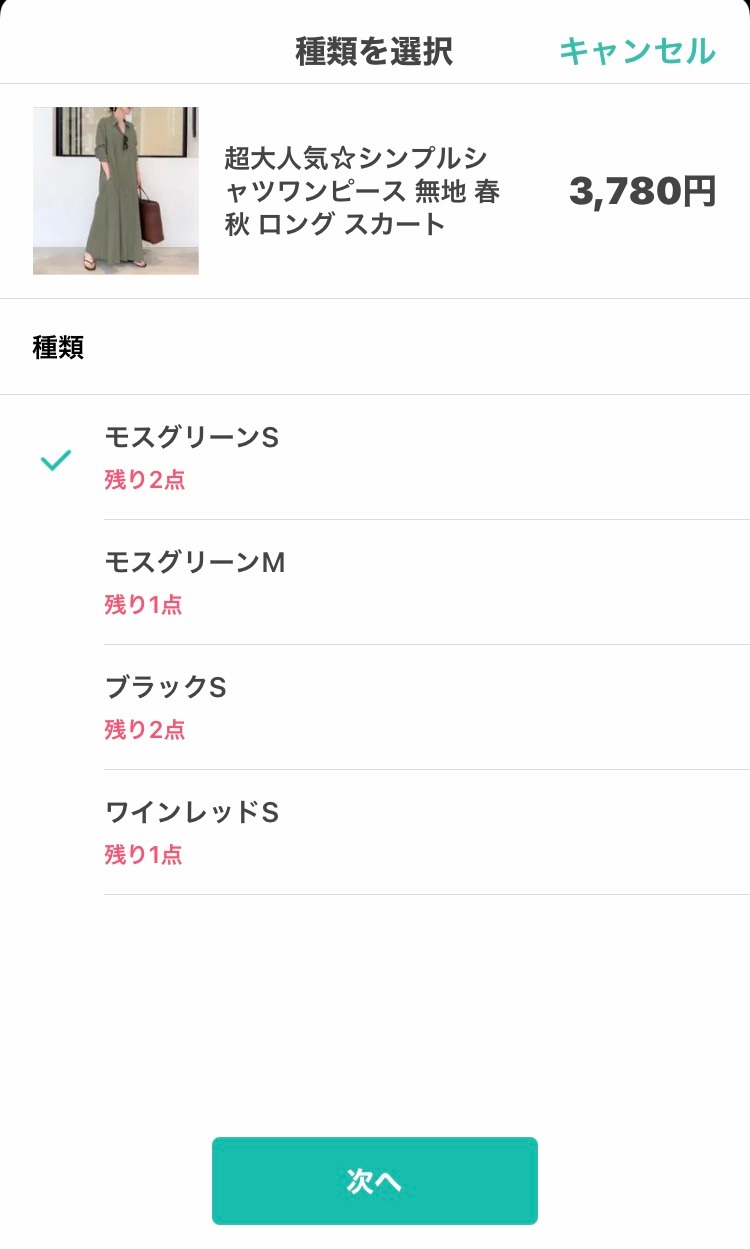This screenshot has height=1249, width=750.
Task: Tap the empty check slot beside モスグリーンM
Action: point(56,583)
